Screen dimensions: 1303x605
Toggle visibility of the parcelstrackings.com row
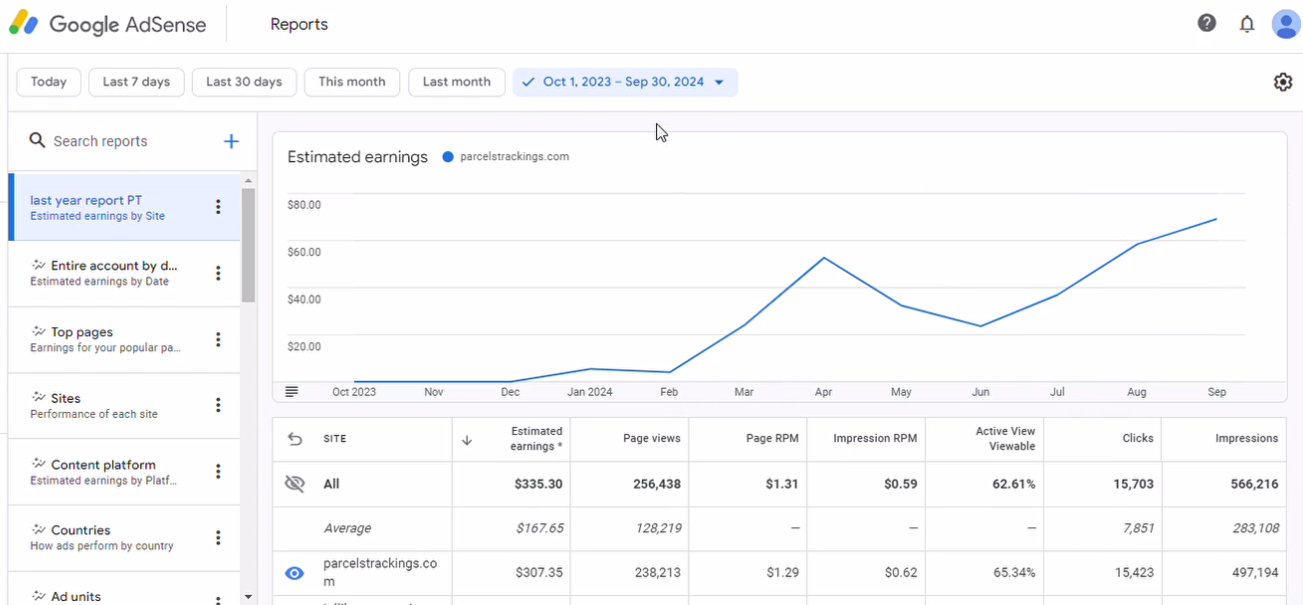[294, 573]
